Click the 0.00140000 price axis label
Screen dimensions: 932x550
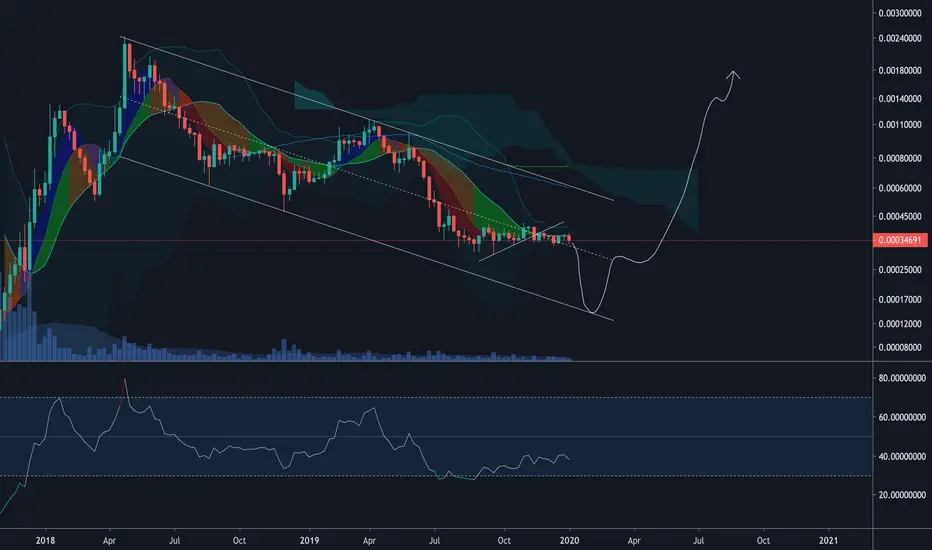900,98
